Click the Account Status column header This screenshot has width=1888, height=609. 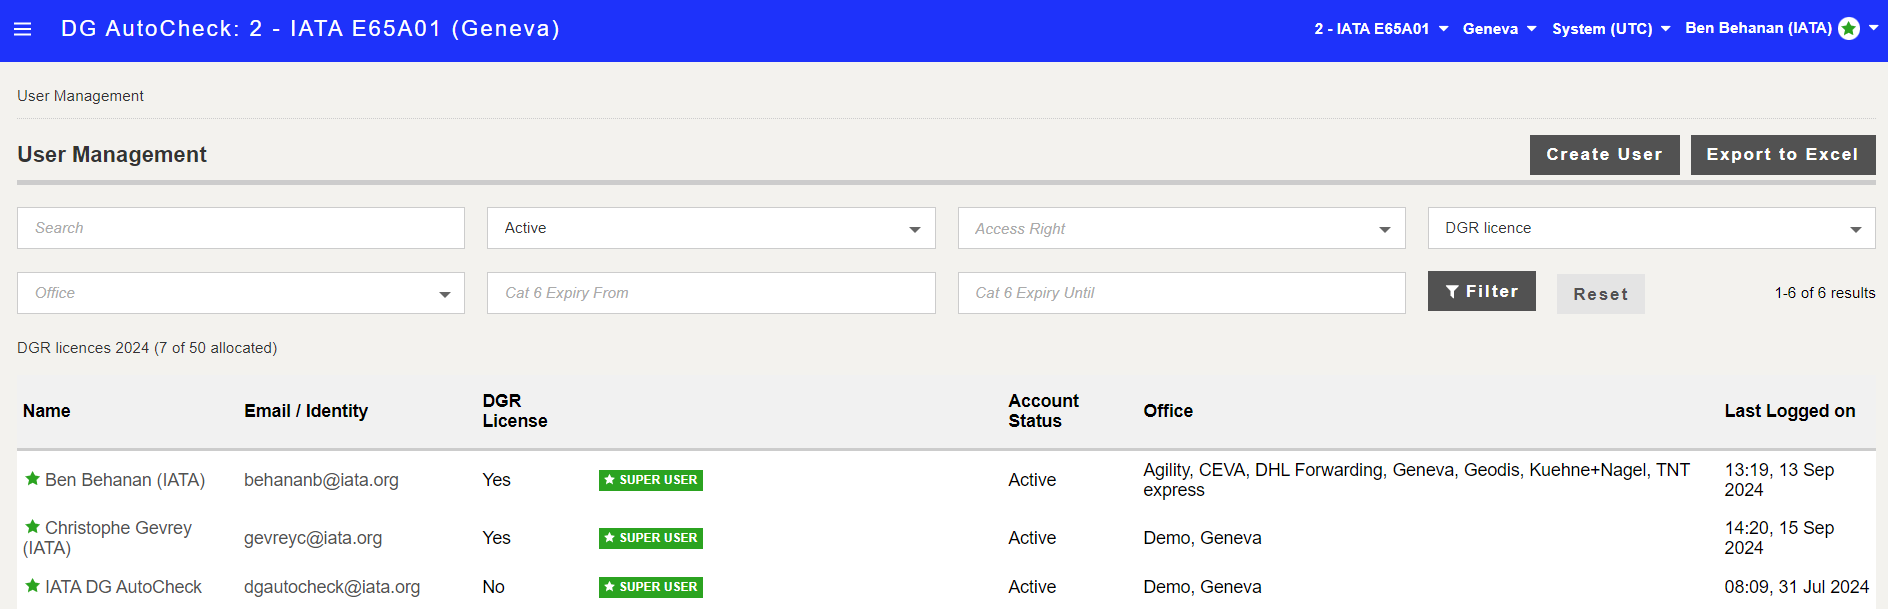[1043, 411]
